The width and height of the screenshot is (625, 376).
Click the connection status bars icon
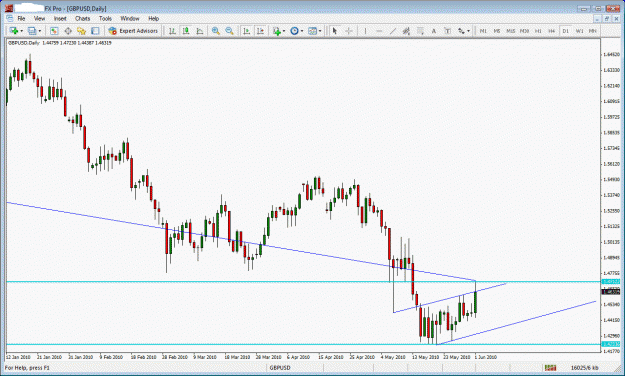click(550, 368)
